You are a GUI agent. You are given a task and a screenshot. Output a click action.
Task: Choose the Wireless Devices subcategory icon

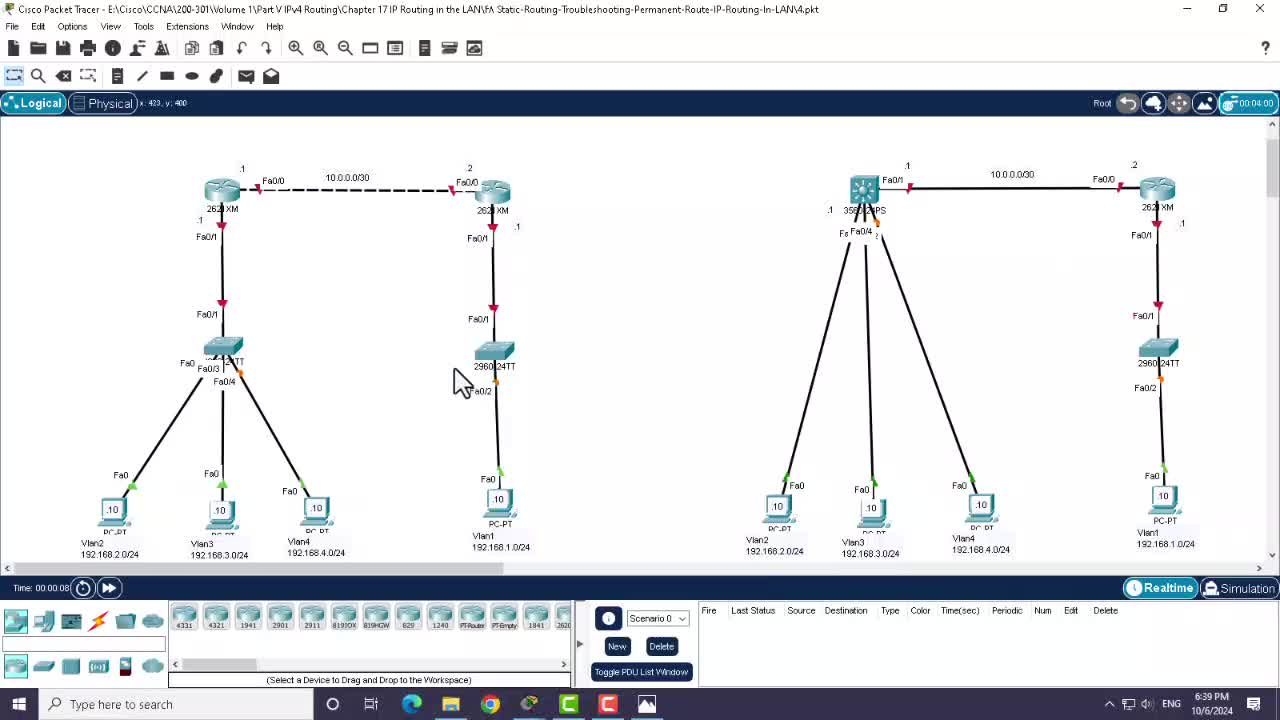pyautogui.click(x=98, y=666)
